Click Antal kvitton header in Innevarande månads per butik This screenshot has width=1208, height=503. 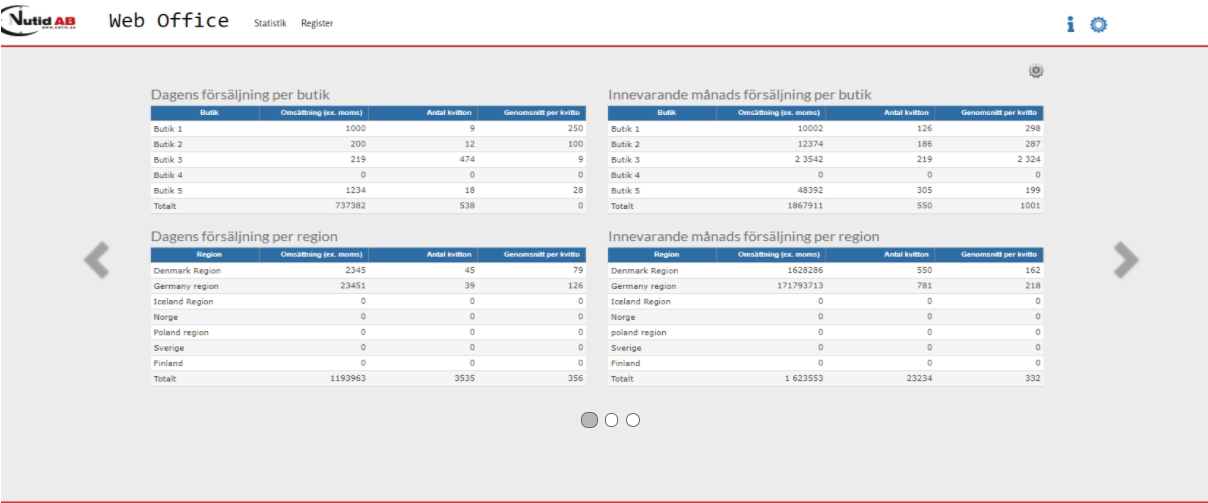pos(879,113)
